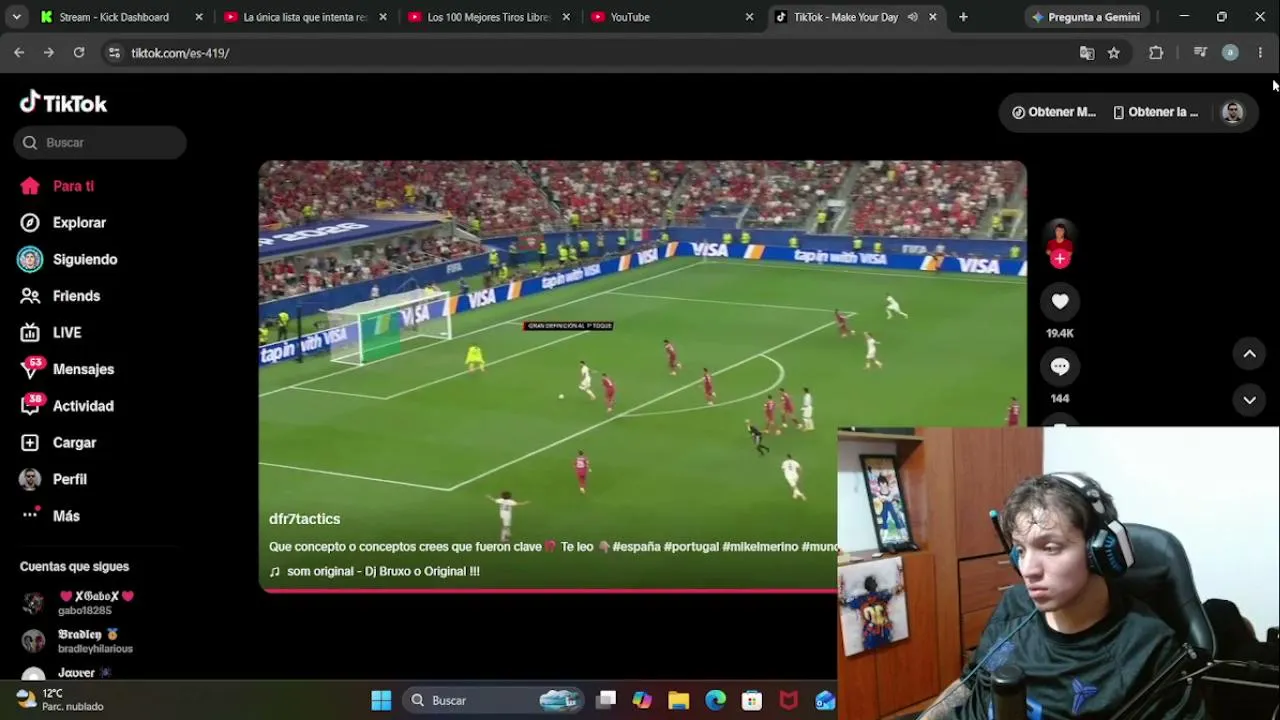Close the Stream - Kick Dashboard tab
This screenshot has width=1280, height=720.
[x=199, y=17]
